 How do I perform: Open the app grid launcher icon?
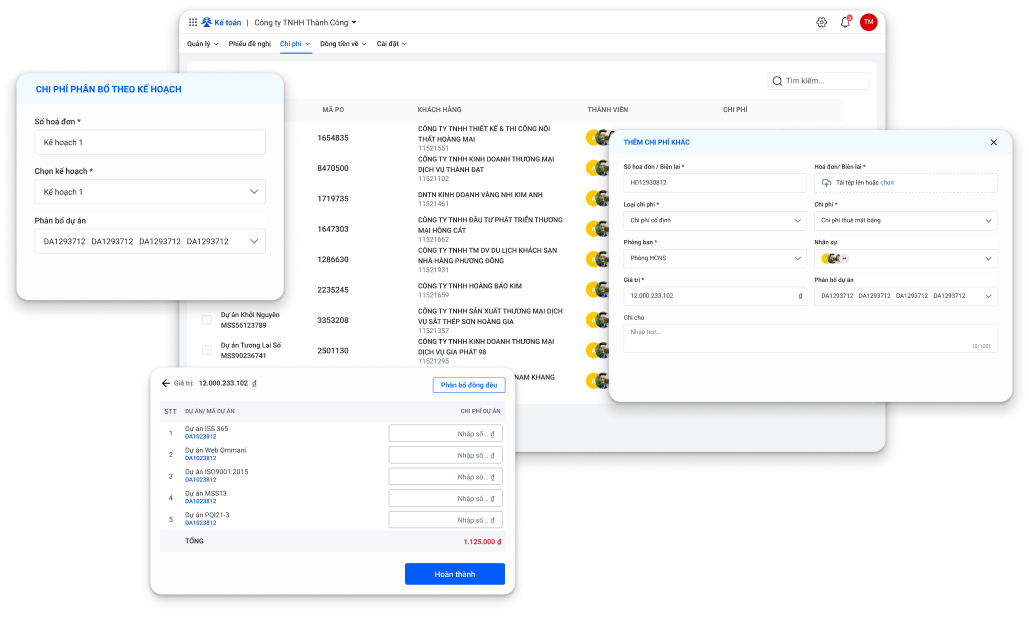point(193,22)
